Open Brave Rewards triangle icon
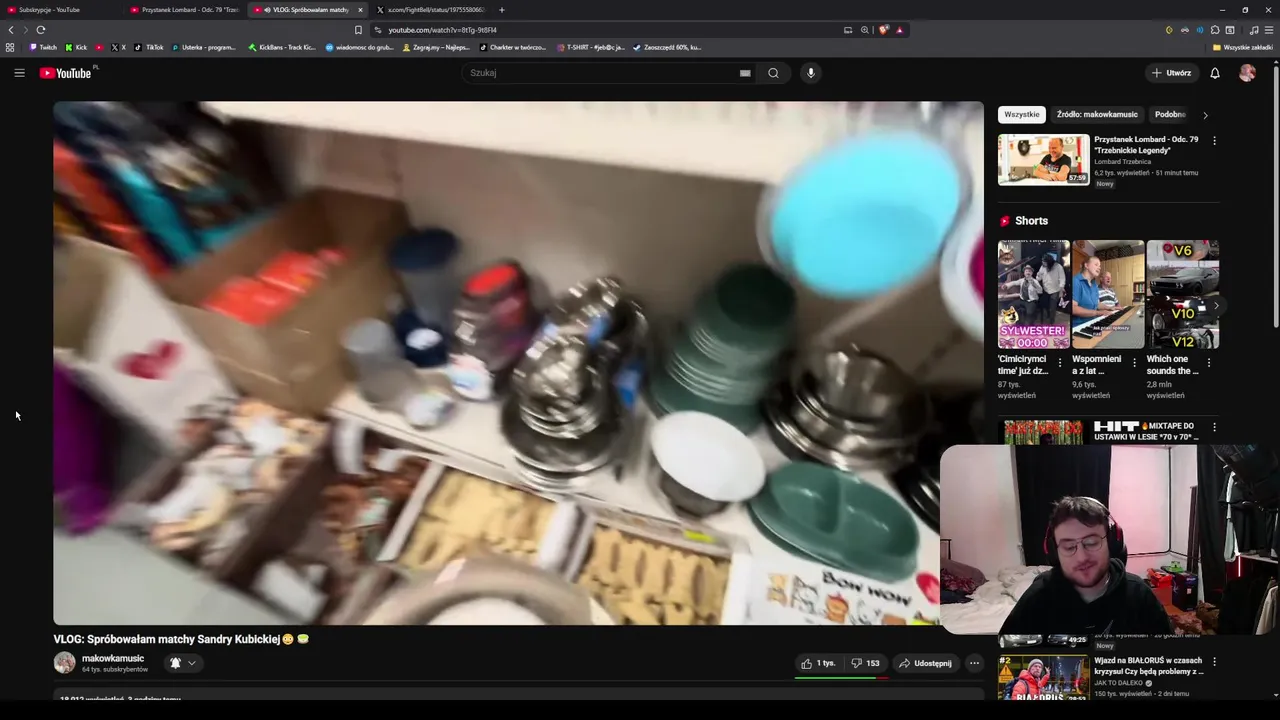1280x720 pixels. 899,30
